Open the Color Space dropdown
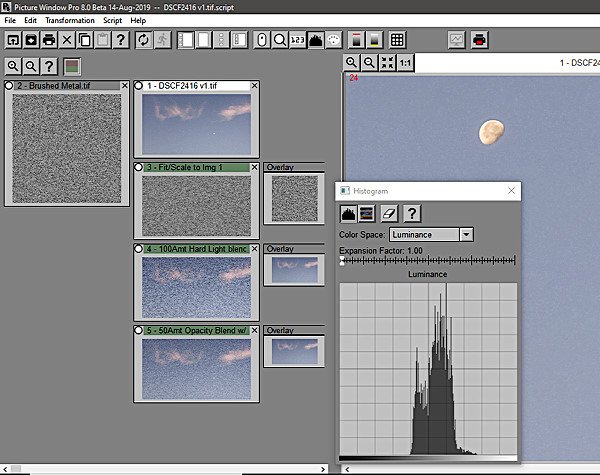Image resolution: width=600 pixels, height=475 pixels. [466, 234]
